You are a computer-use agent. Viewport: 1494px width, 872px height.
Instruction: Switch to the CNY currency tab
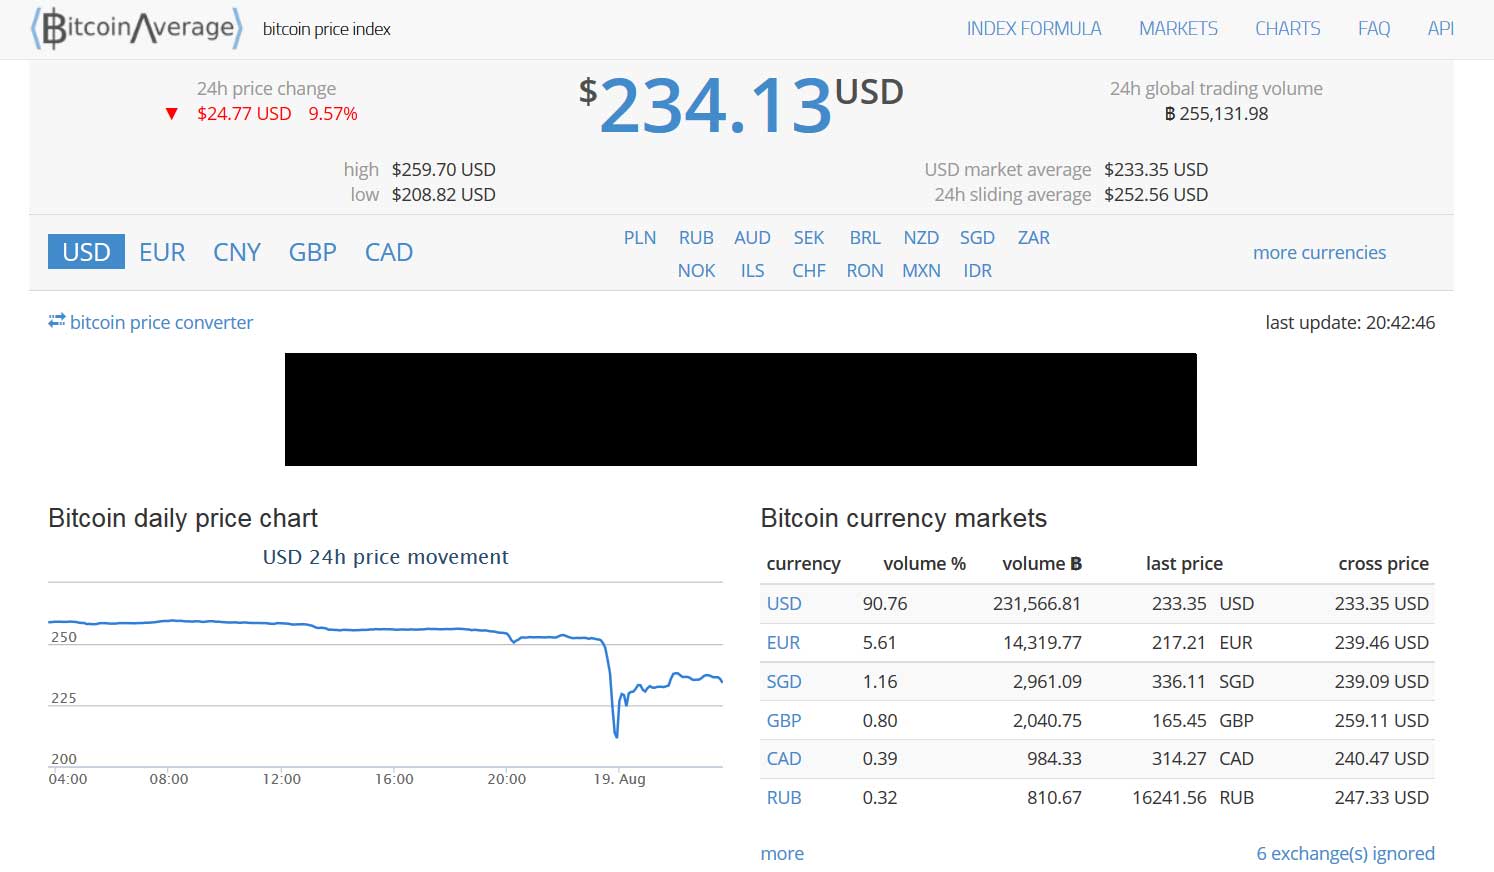[237, 252]
